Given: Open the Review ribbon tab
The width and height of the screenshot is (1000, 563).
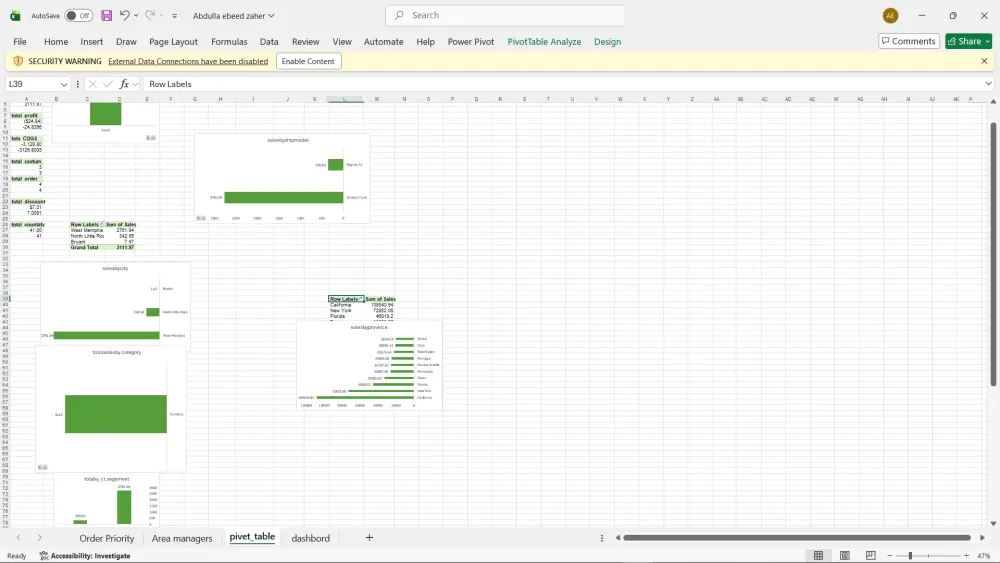Looking at the screenshot, I should click(x=305, y=41).
